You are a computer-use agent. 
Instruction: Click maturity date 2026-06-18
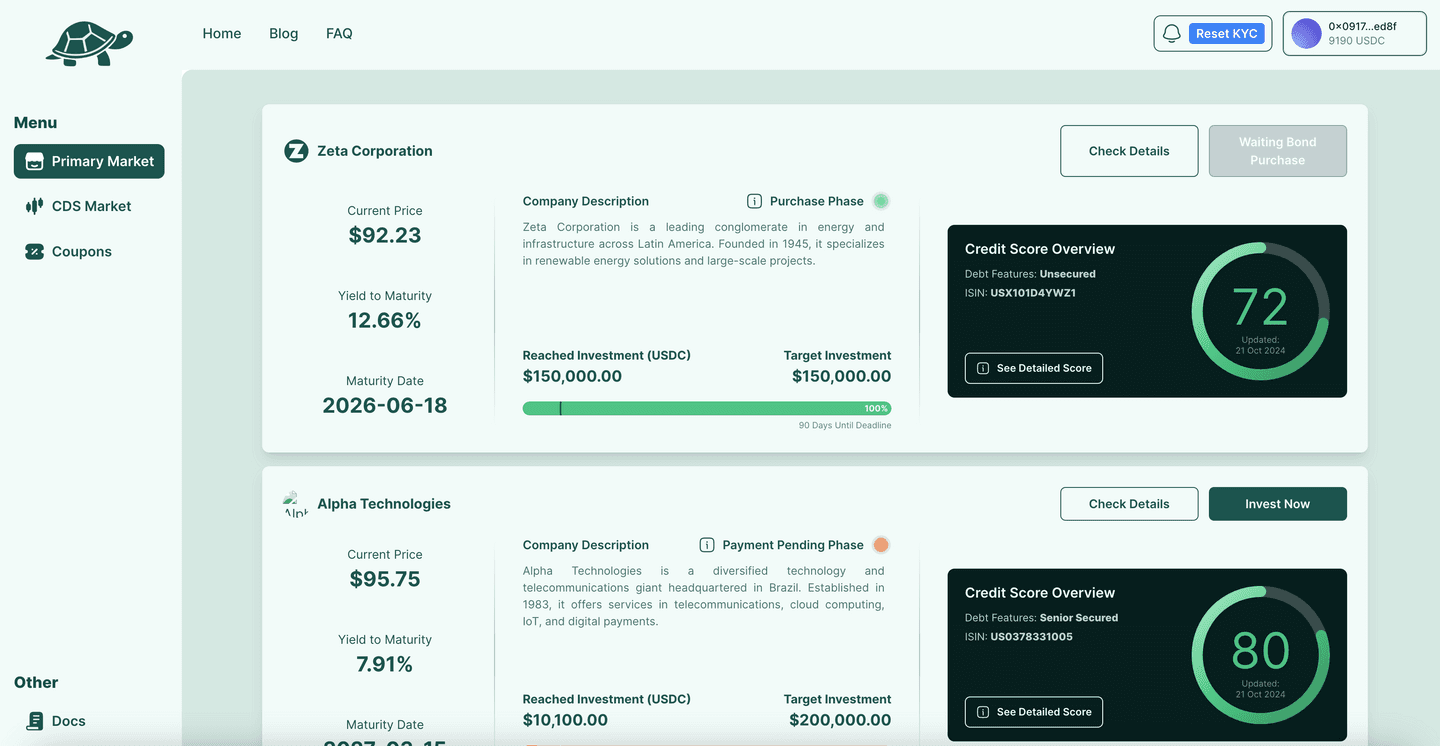tap(385, 405)
